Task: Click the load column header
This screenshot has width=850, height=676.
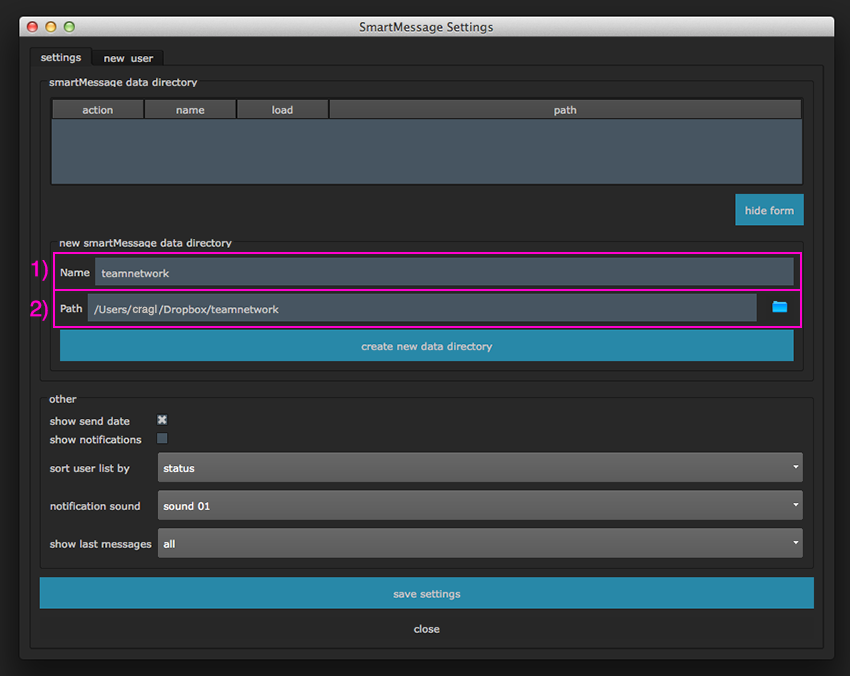Action: [282, 110]
